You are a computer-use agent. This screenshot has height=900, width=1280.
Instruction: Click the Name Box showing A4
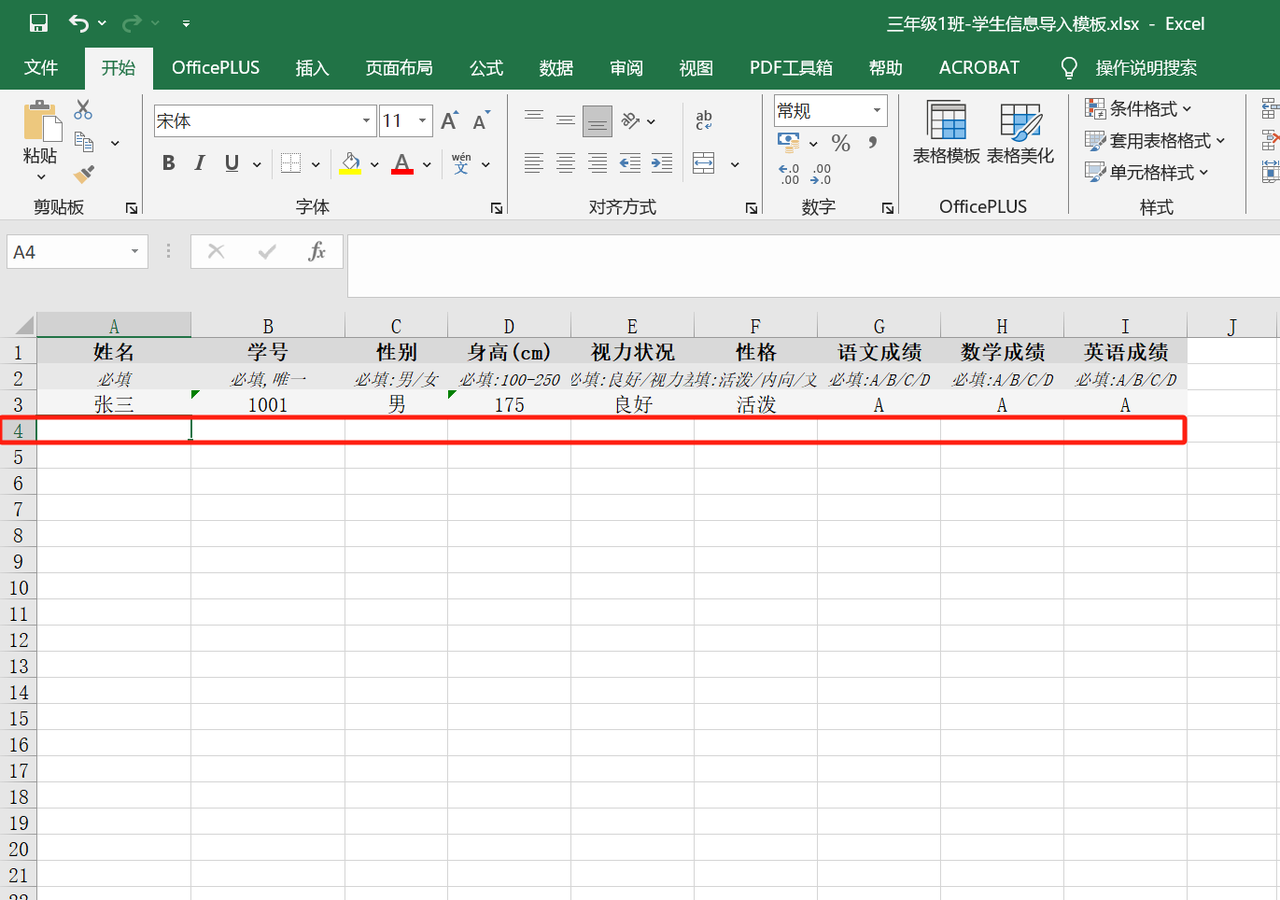65,251
